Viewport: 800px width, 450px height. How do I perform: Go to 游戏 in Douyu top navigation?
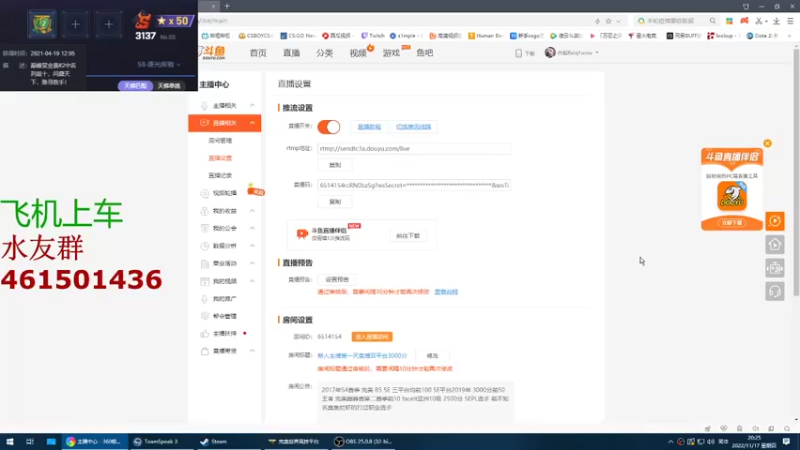(391, 53)
